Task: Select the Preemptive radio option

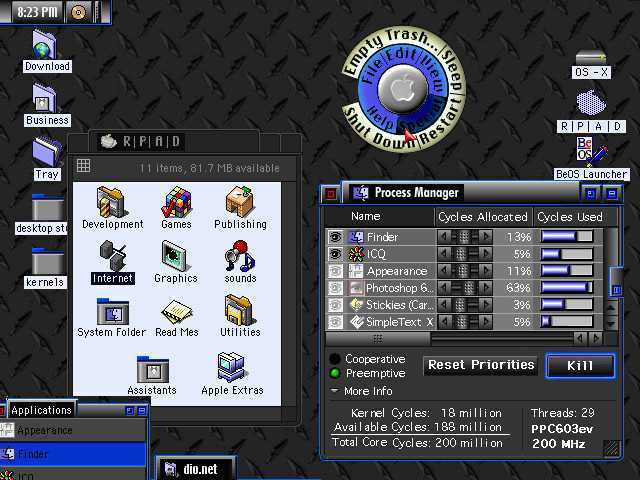Action: click(x=335, y=373)
